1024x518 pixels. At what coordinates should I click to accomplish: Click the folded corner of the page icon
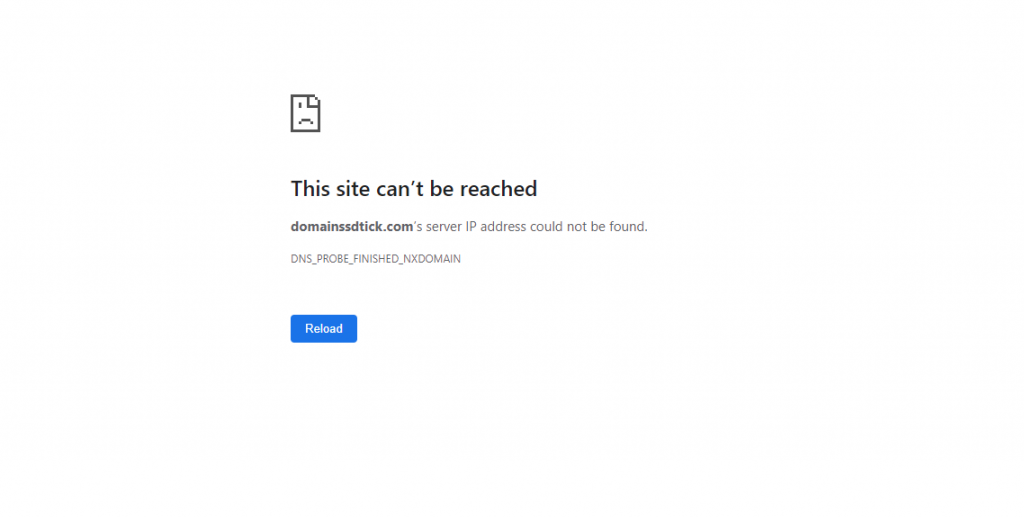coord(315,100)
